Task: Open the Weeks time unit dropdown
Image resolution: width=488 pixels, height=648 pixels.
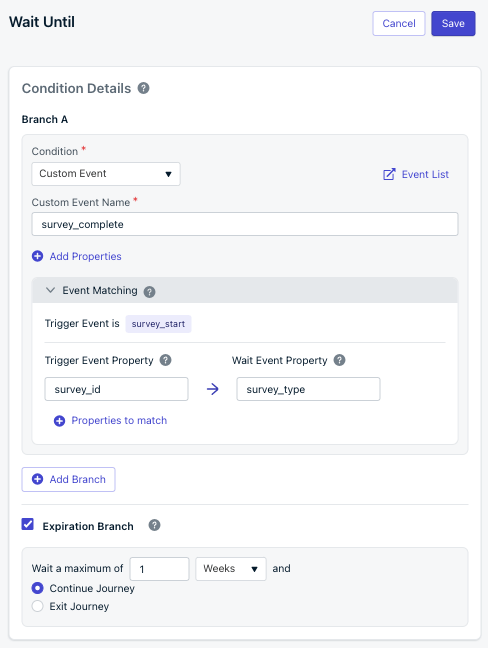Action: coord(231,569)
